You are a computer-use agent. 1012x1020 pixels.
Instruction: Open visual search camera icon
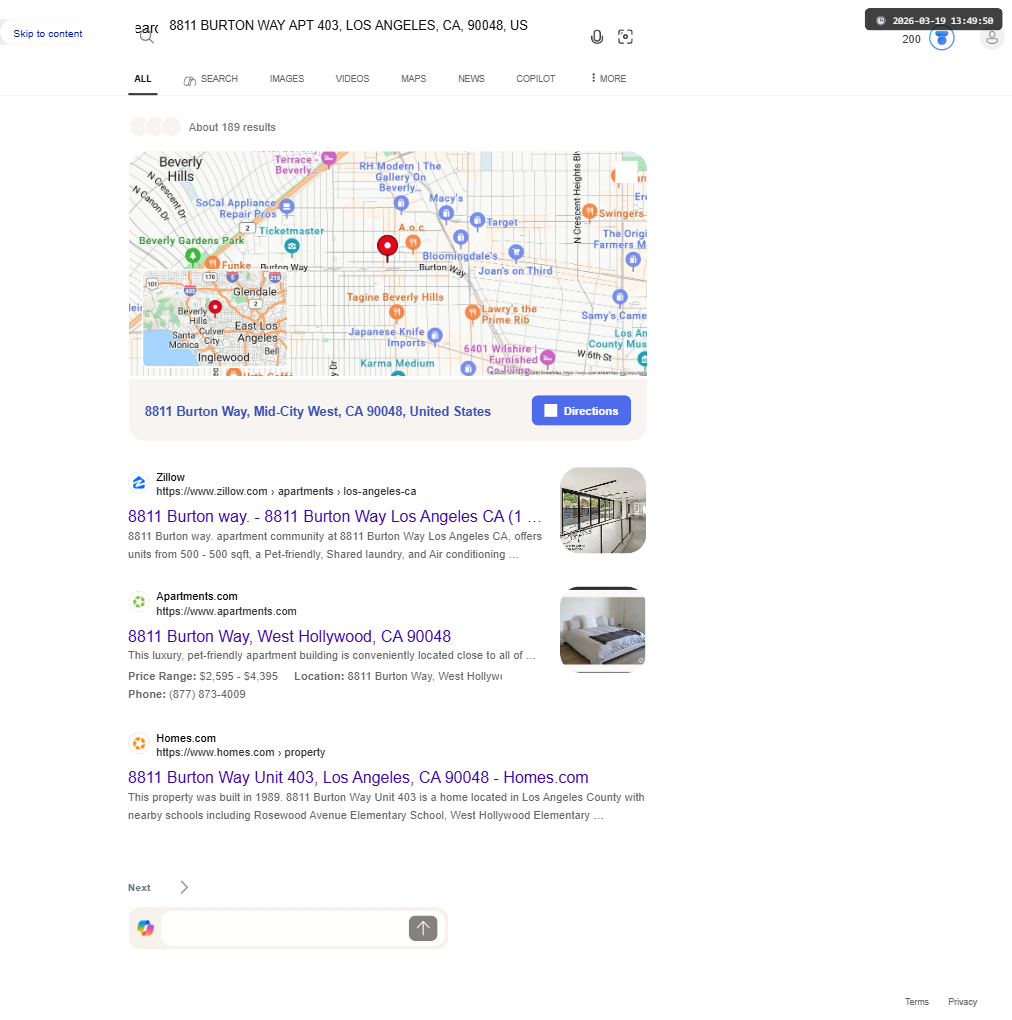625,37
